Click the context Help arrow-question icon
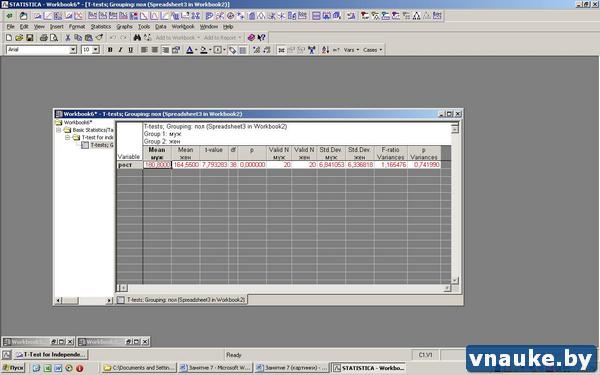Viewport: 600px width, 375px height. pos(262,38)
